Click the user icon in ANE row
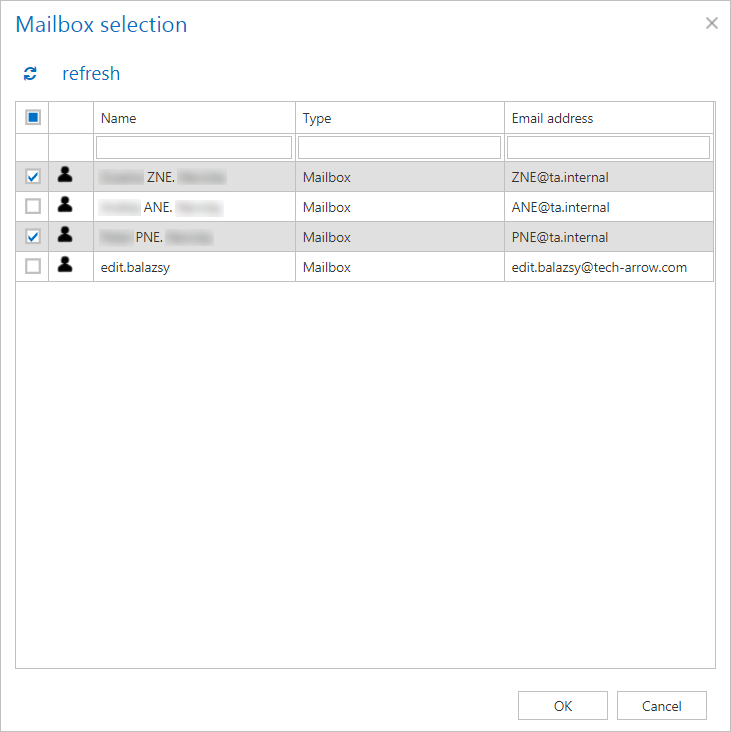The height and width of the screenshot is (732, 731). click(65, 206)
